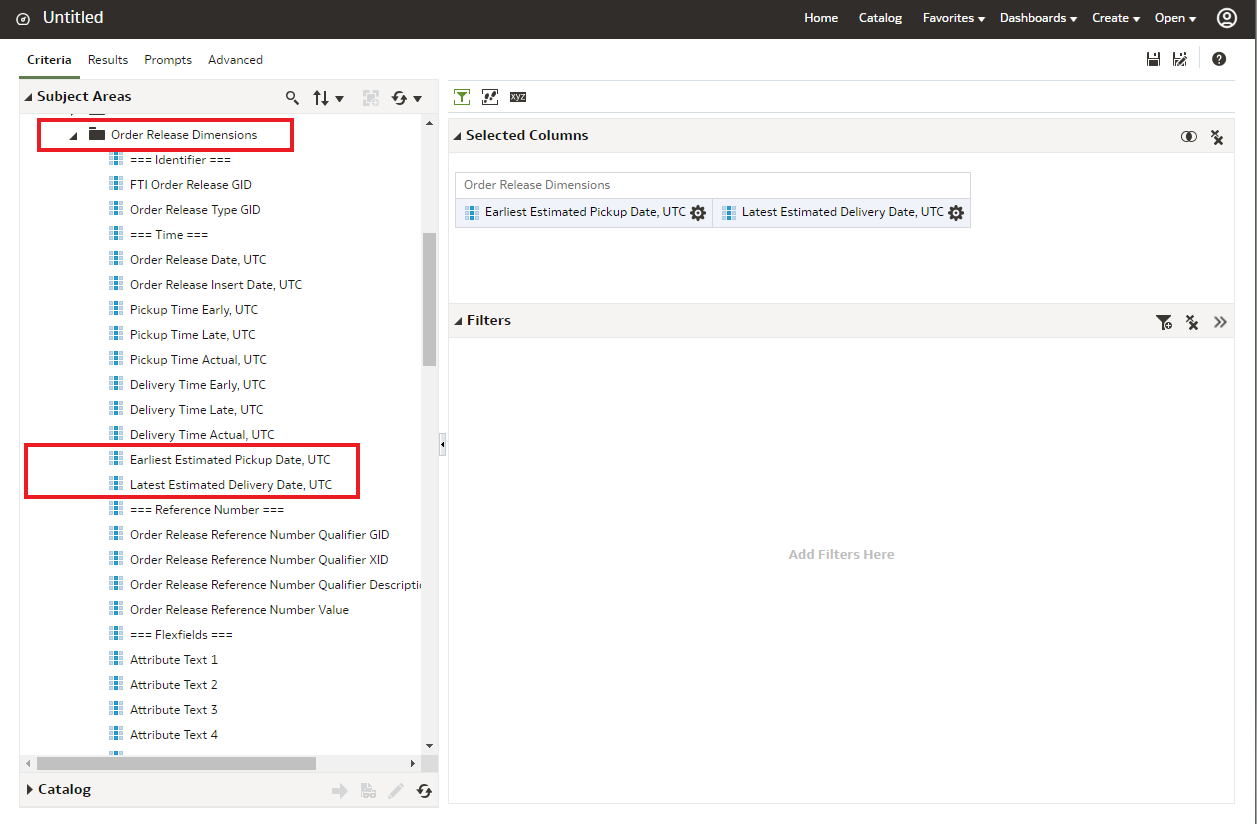This screenshot has height=824, width=1257.
Task: Open the Favorites menu
Action: 954,18
